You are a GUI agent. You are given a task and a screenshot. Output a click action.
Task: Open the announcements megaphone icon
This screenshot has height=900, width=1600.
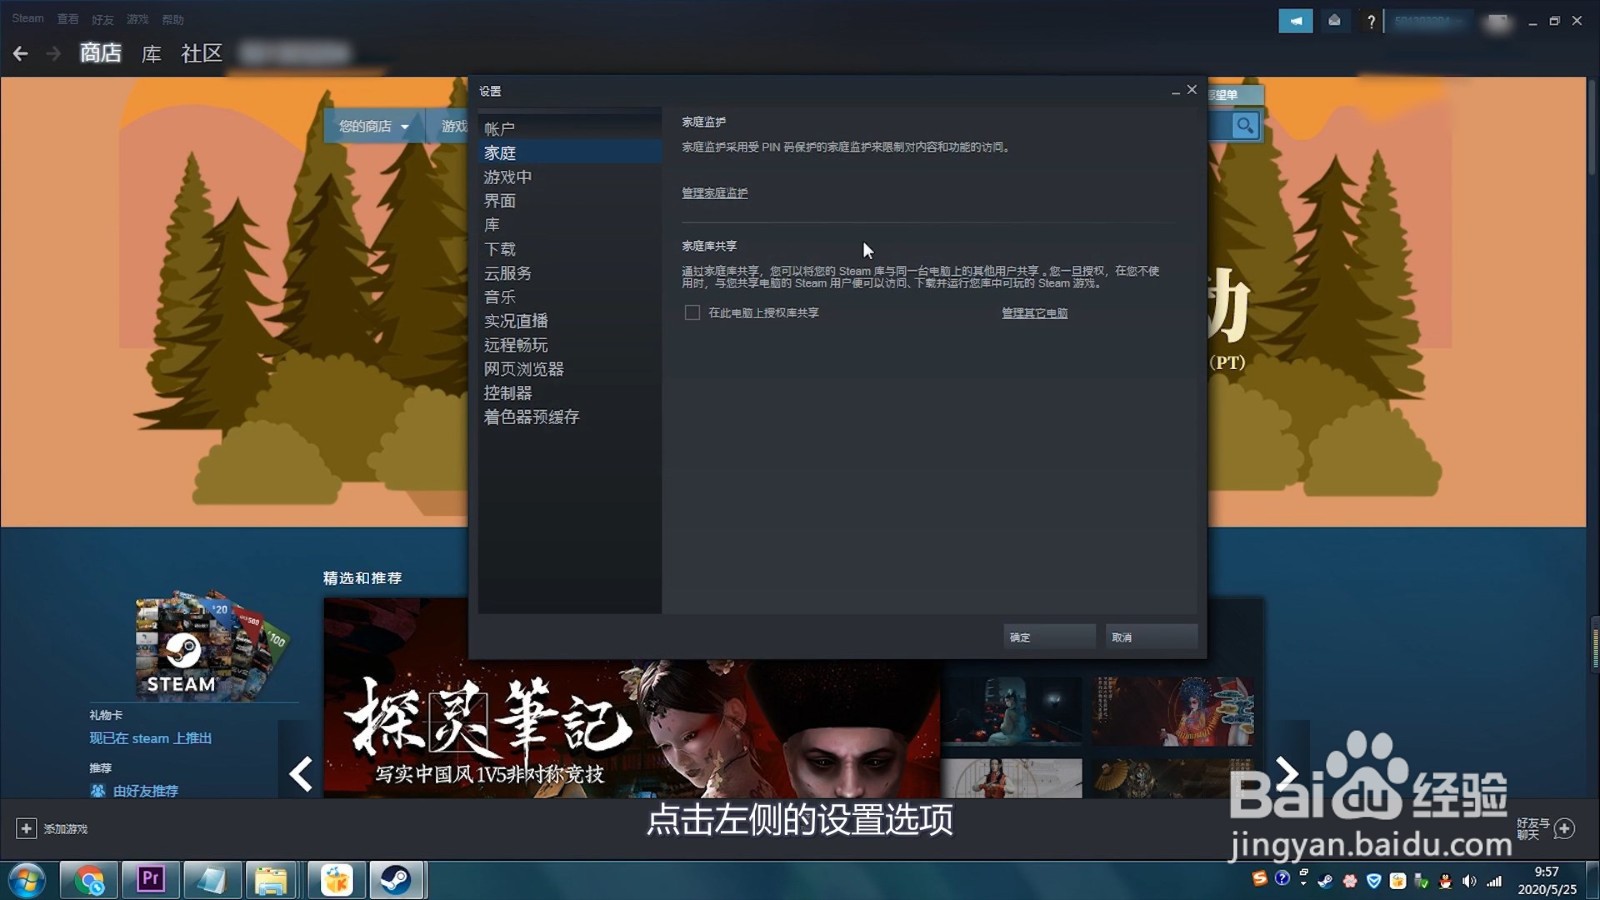pos(1296,20)
